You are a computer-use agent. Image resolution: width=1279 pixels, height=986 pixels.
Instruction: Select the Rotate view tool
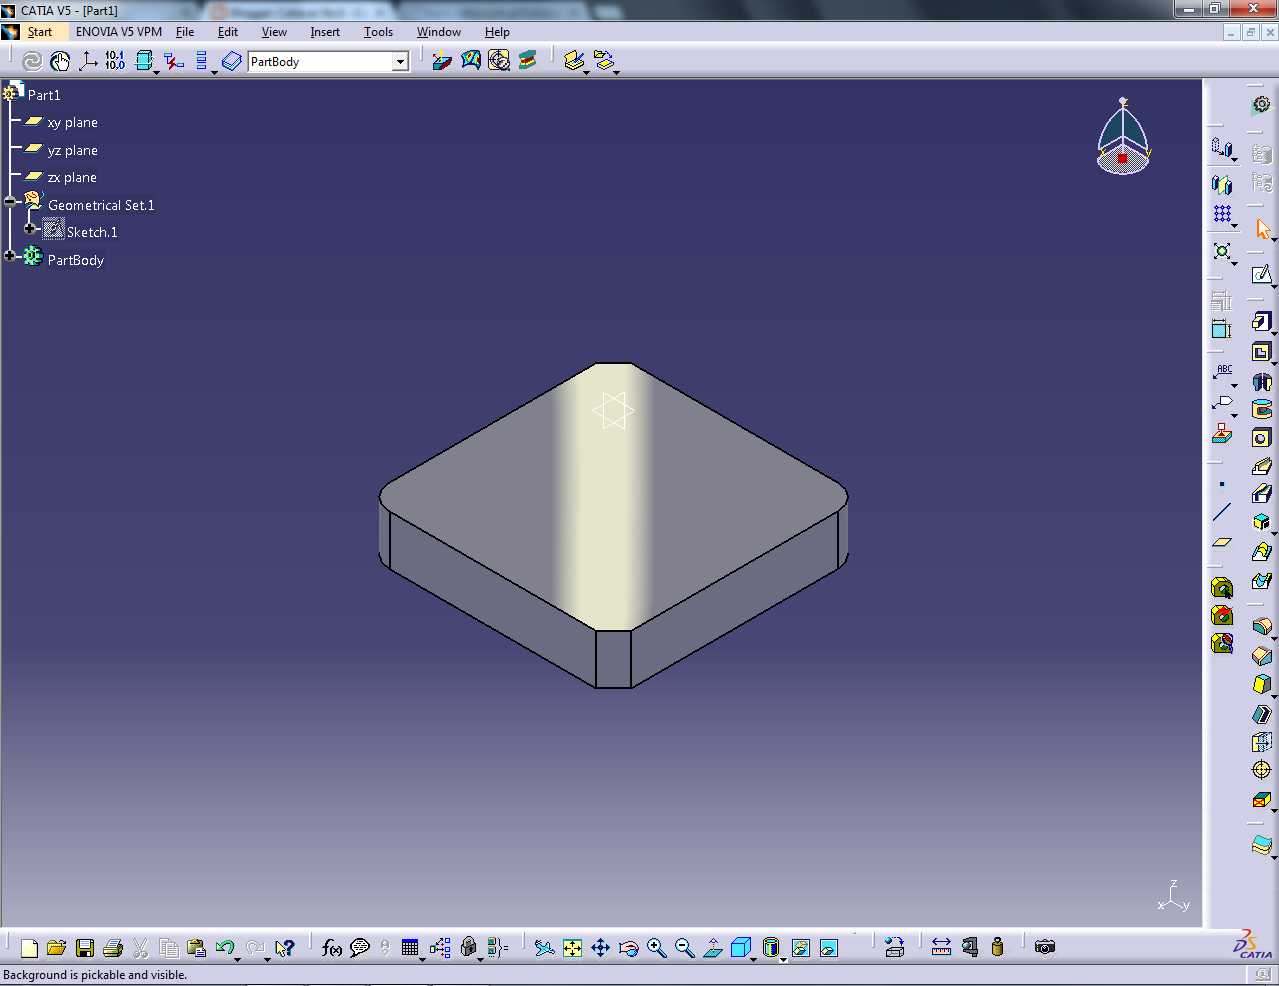(x=629, y=947)
